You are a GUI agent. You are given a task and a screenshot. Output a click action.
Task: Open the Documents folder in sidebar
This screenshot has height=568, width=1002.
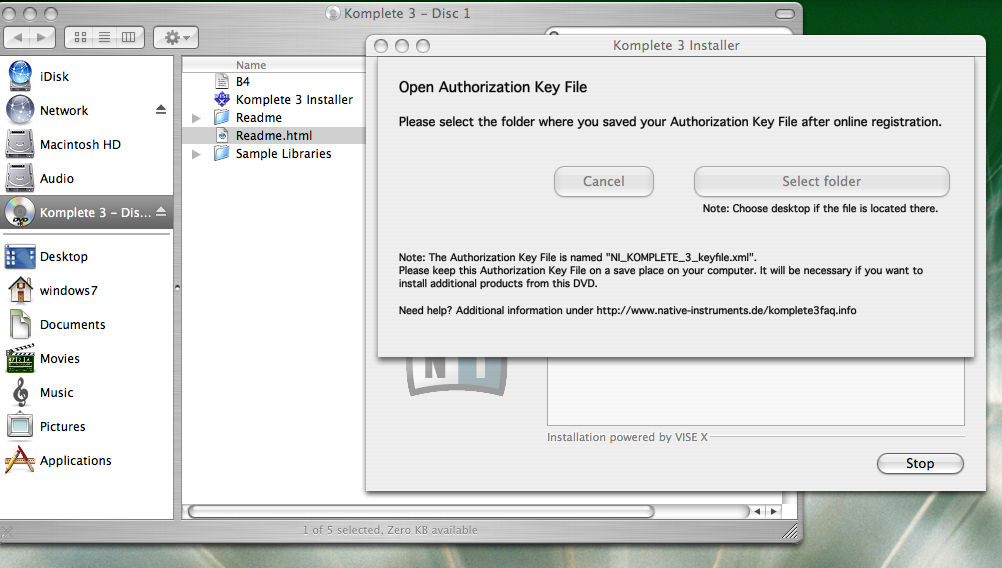(x=72, y=325)
